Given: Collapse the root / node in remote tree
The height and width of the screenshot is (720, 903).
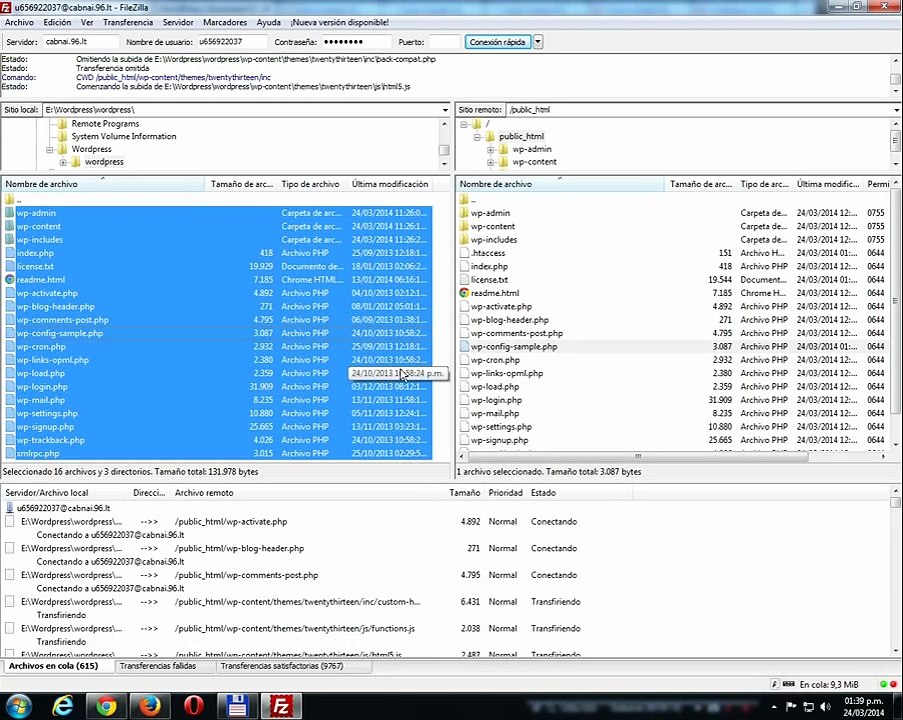Looking at the screenshot, I should pos(464,124).
